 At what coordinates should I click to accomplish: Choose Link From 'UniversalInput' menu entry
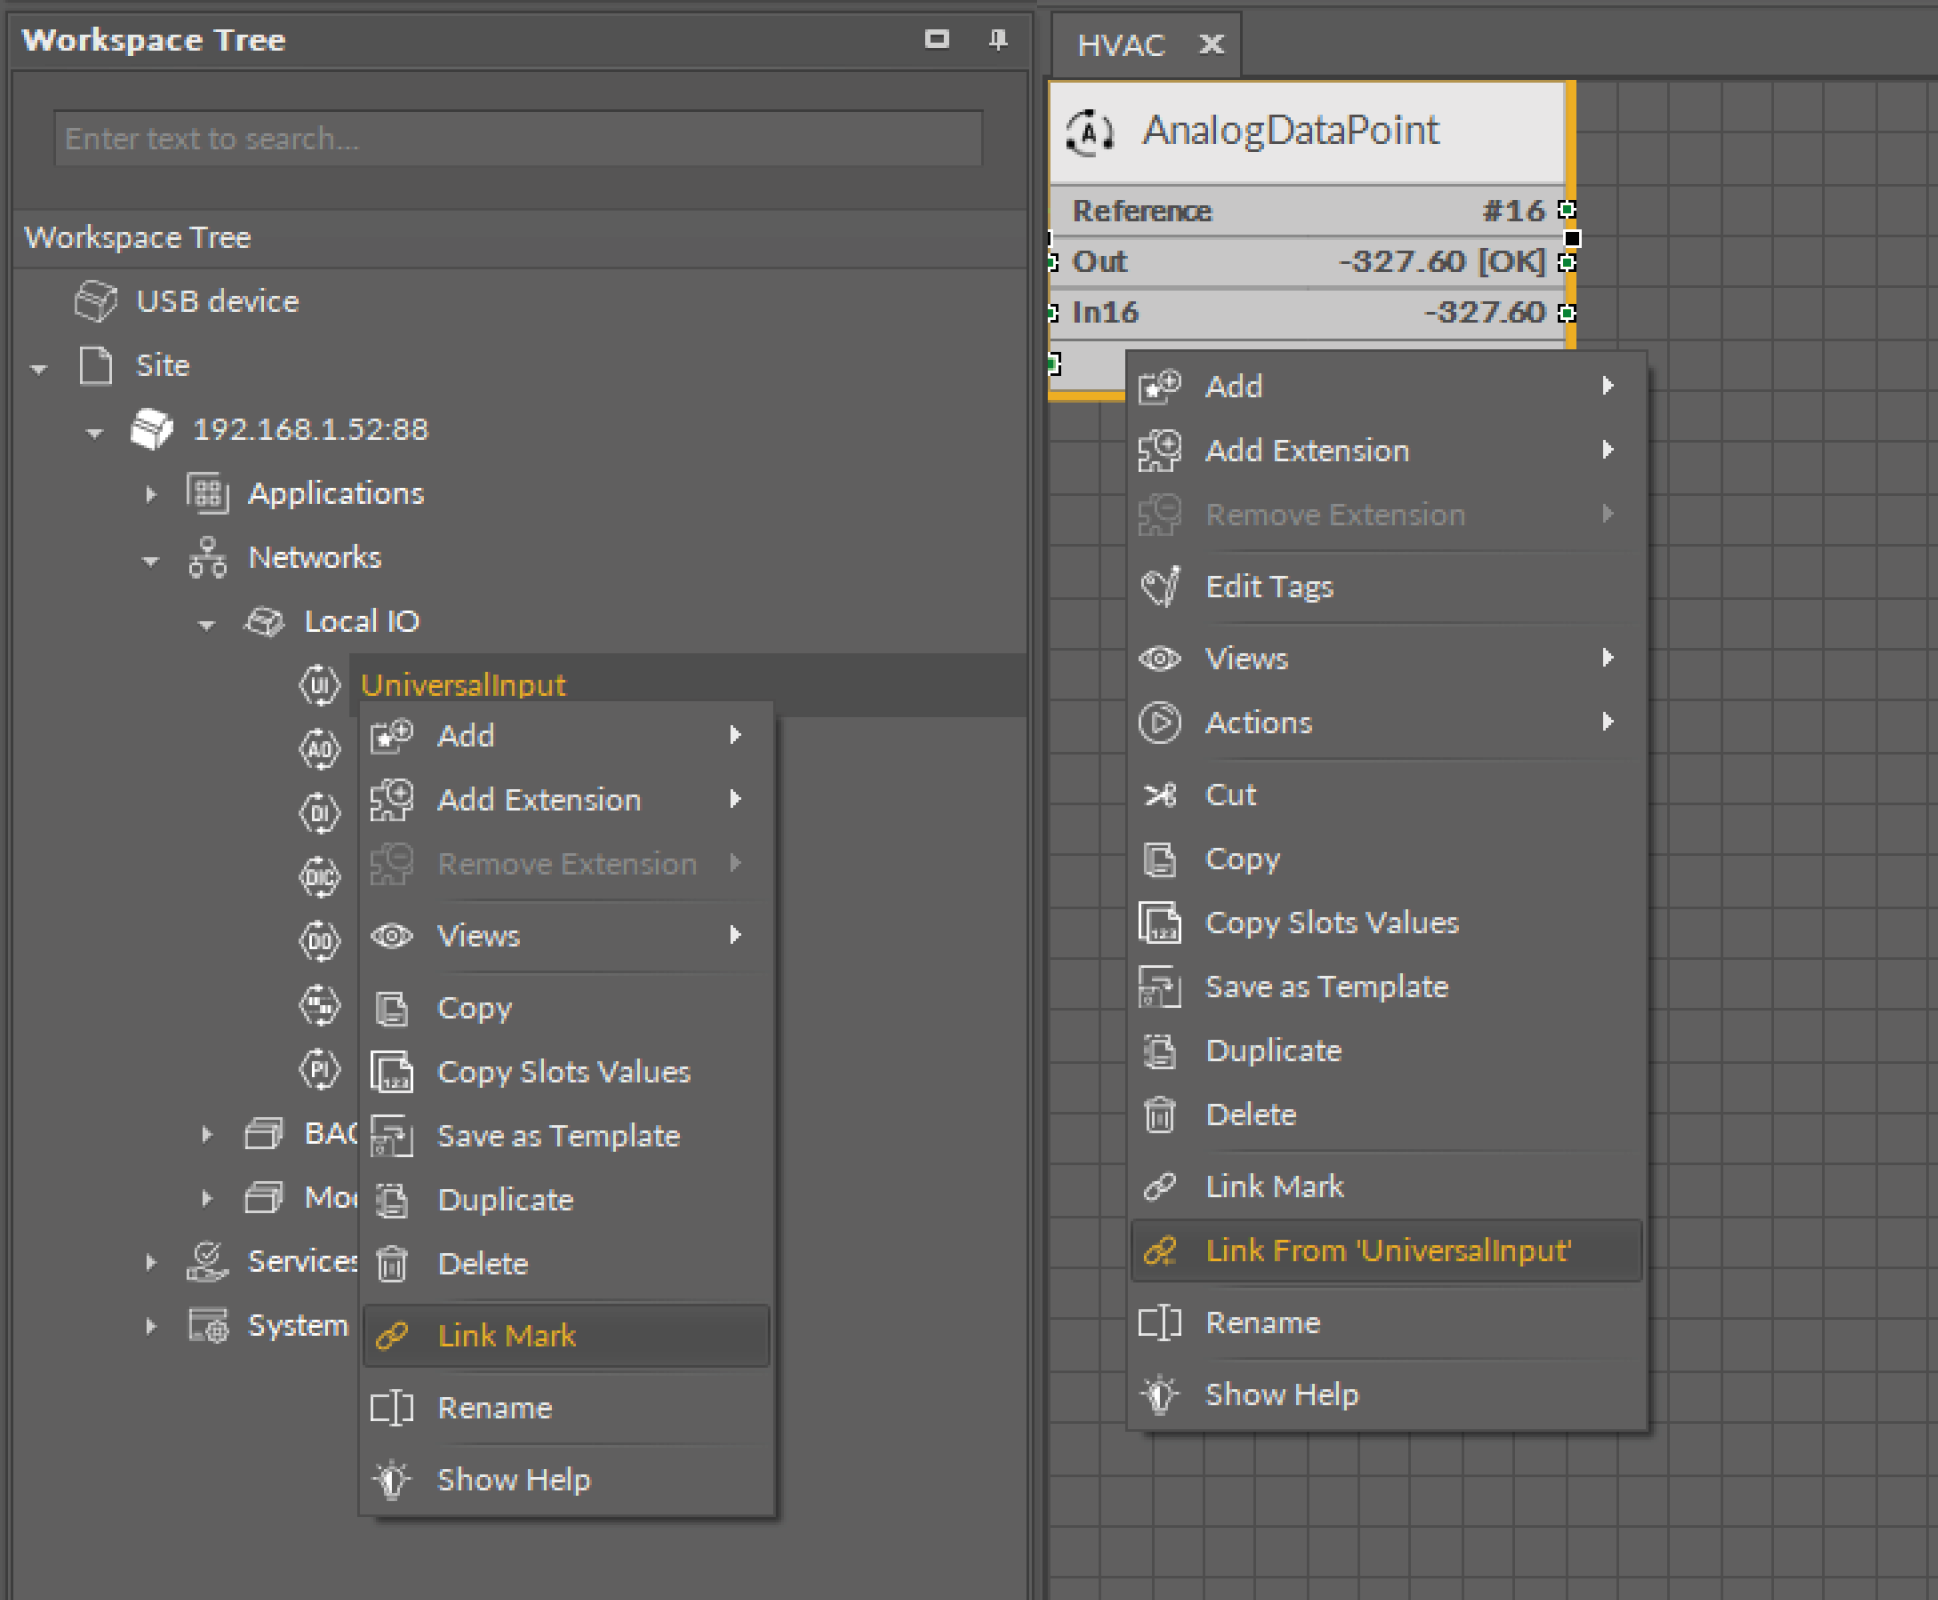tap(1386, 1251)
